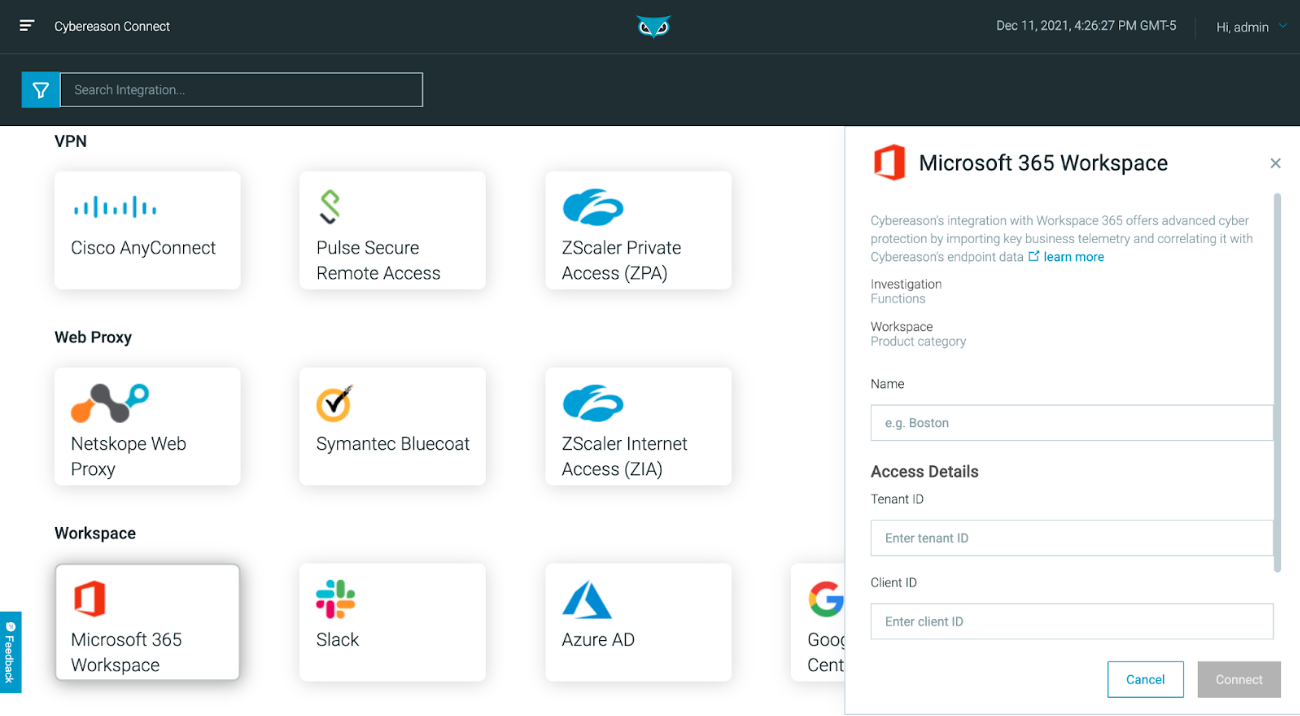Click the VPN section heading

pos(70,141)
